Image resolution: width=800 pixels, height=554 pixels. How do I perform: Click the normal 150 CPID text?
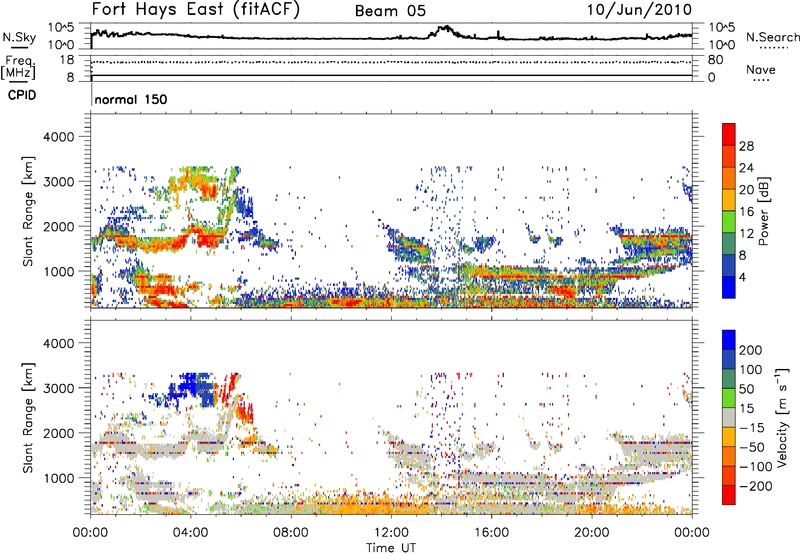(x=131, y=99)
